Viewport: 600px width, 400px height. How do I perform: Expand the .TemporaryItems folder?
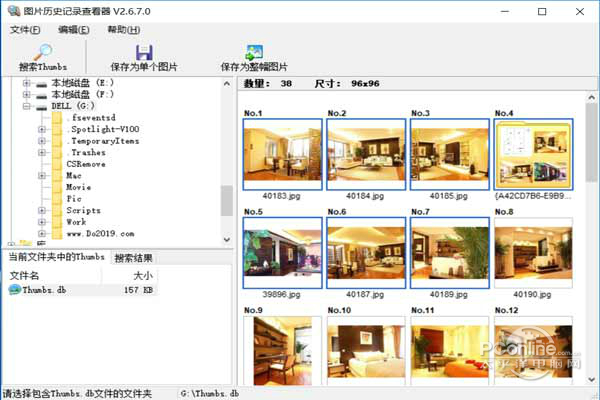click(42, 141)
